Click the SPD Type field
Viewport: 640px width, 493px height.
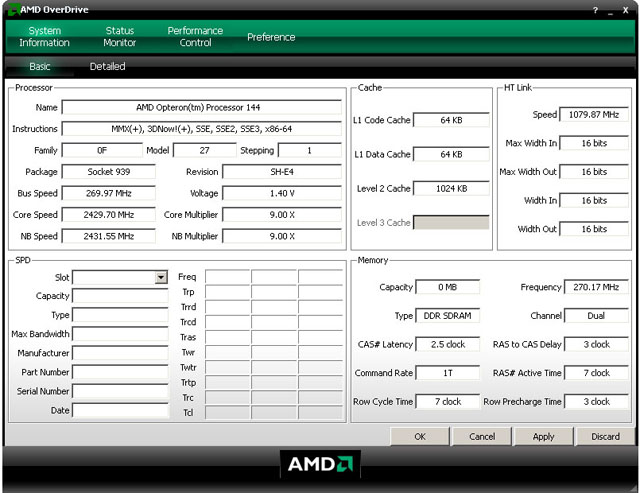coord(120,315)
